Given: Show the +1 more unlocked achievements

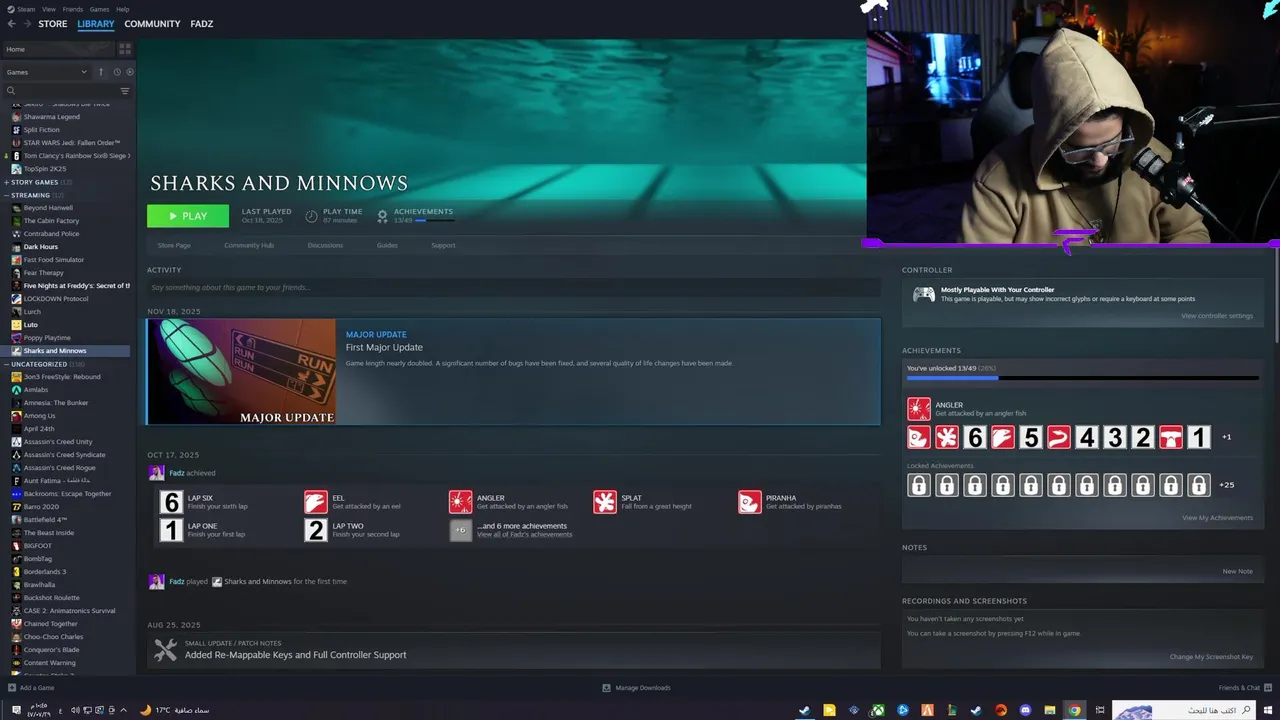Looking at the screenshot, I should click(1226, 437).
